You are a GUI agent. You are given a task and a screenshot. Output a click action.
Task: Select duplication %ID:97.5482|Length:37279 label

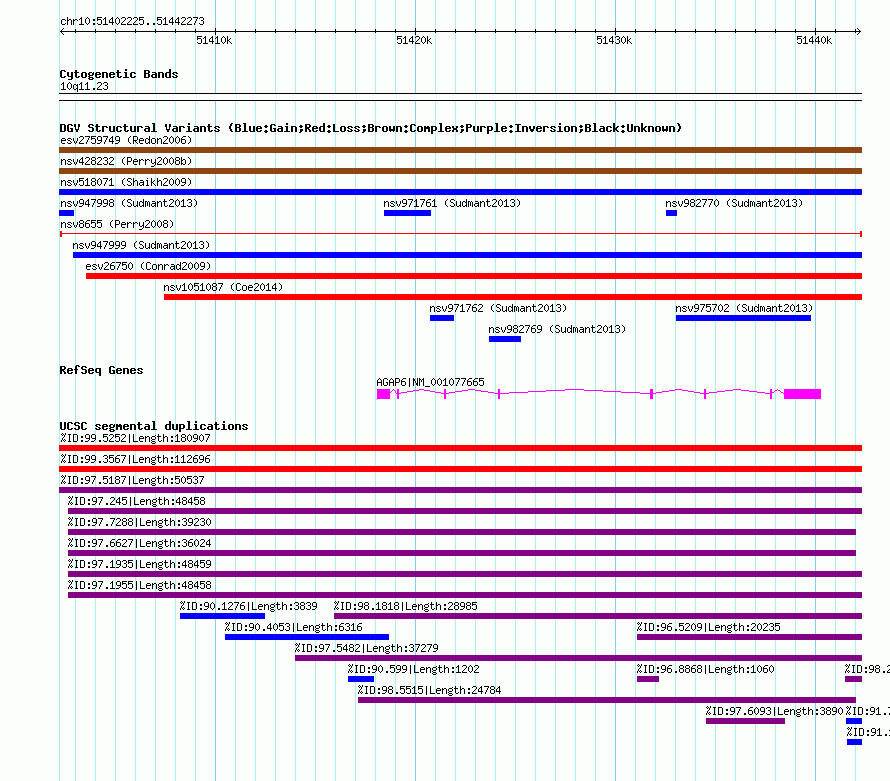pos(367,648)
